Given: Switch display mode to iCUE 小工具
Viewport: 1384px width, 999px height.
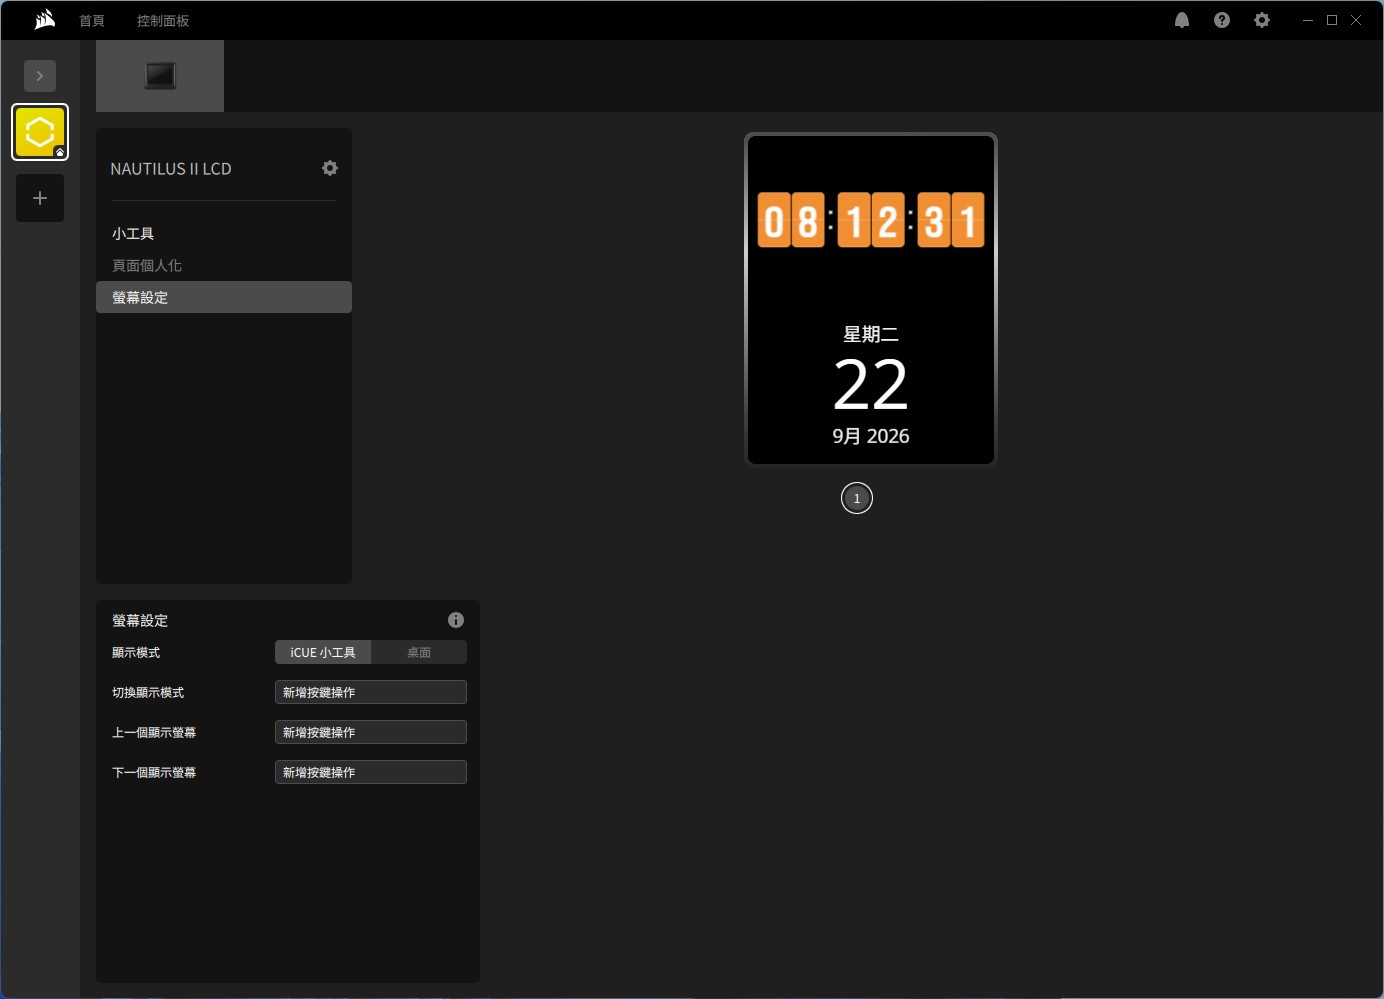Looking at the screenshot, I should (323, 652).
